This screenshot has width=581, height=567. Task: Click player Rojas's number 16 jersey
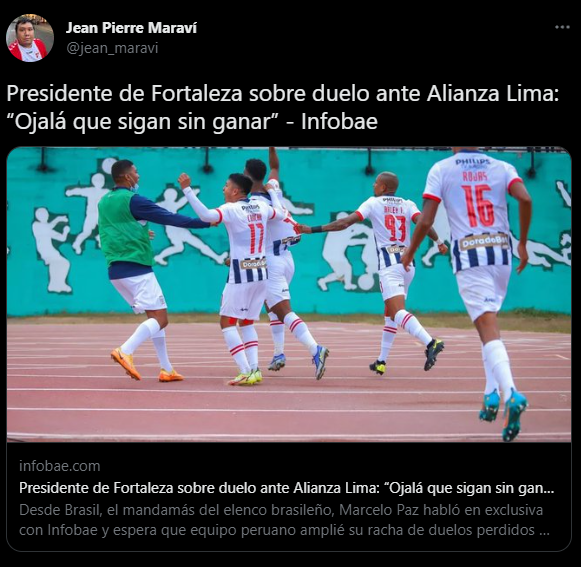coord(478,206)
